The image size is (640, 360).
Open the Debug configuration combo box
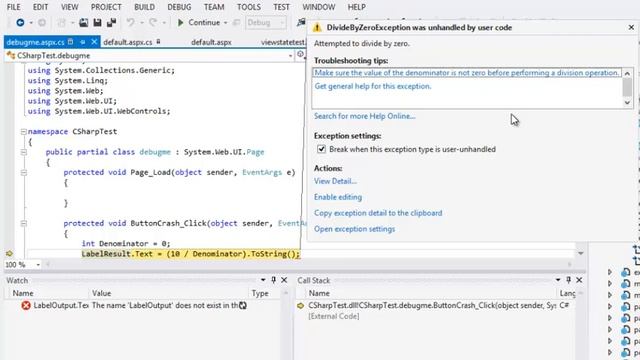tap(266, 23)
